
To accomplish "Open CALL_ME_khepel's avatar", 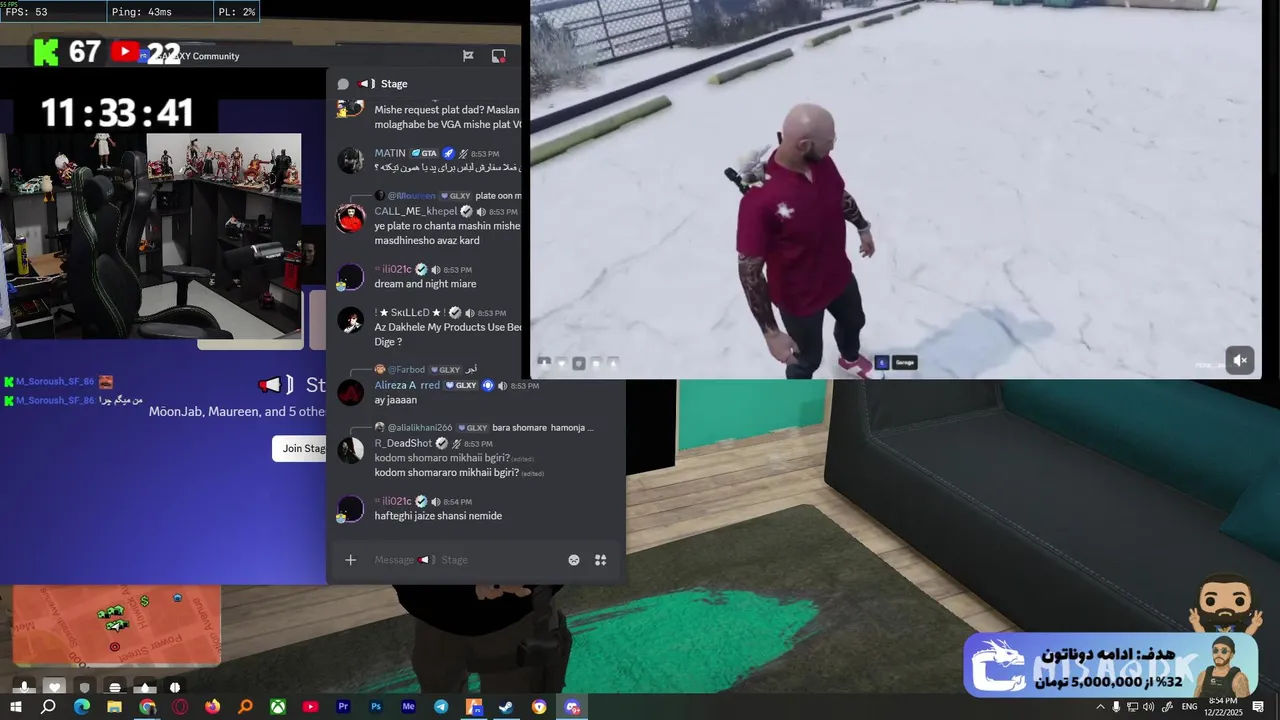I will (x=350, y=218).
